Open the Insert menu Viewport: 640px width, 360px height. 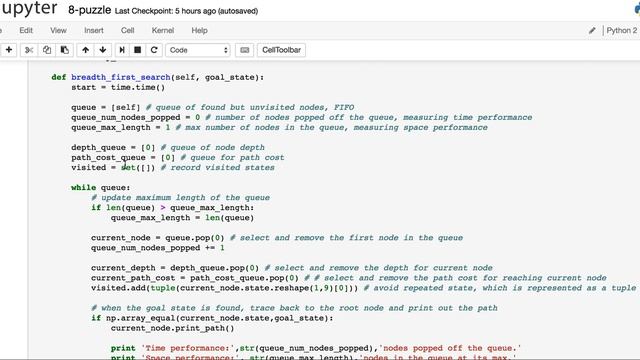coord(94,31)
